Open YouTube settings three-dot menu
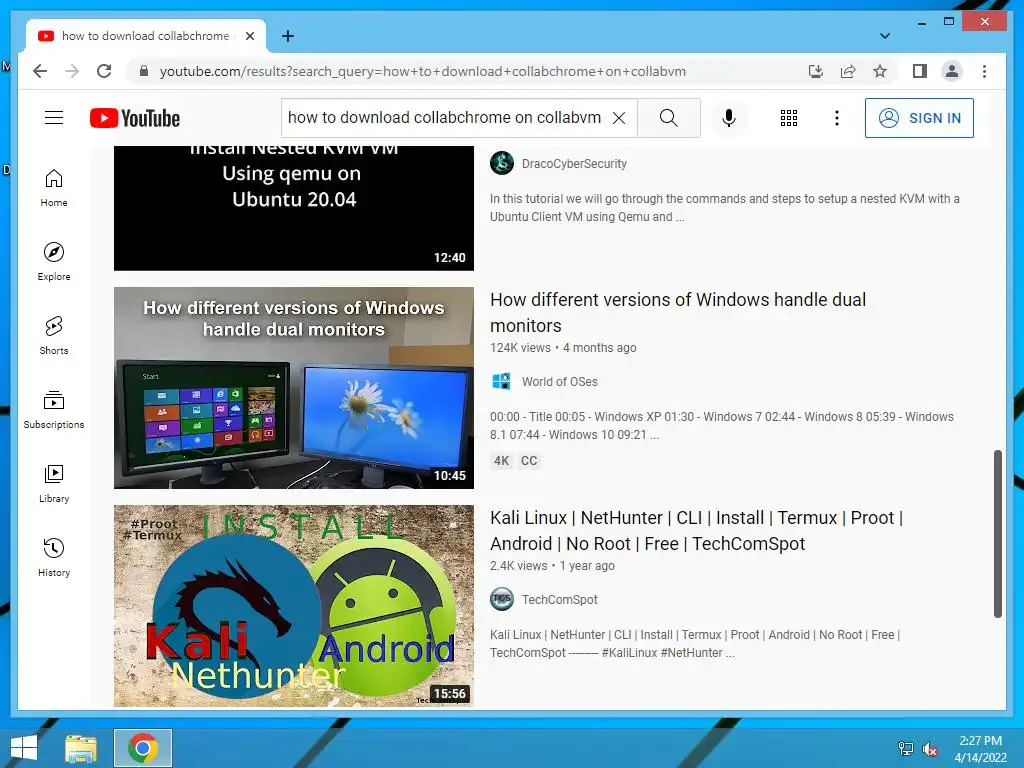 [x=837, y=118]
